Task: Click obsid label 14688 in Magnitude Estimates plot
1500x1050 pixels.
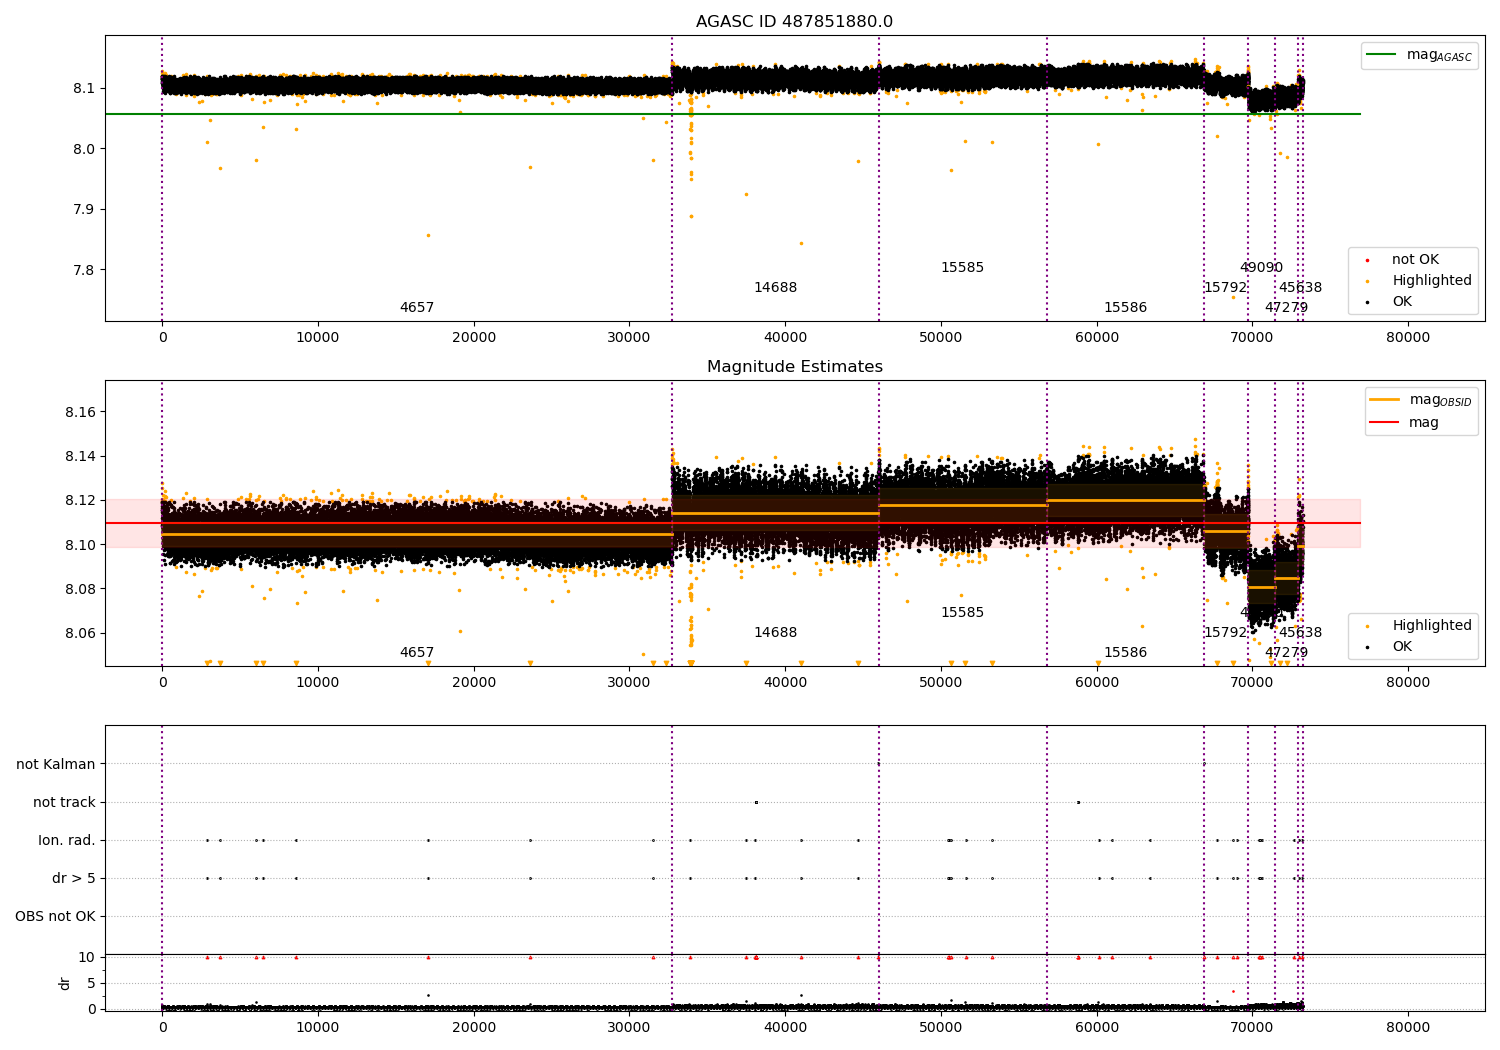Action: 776,633
